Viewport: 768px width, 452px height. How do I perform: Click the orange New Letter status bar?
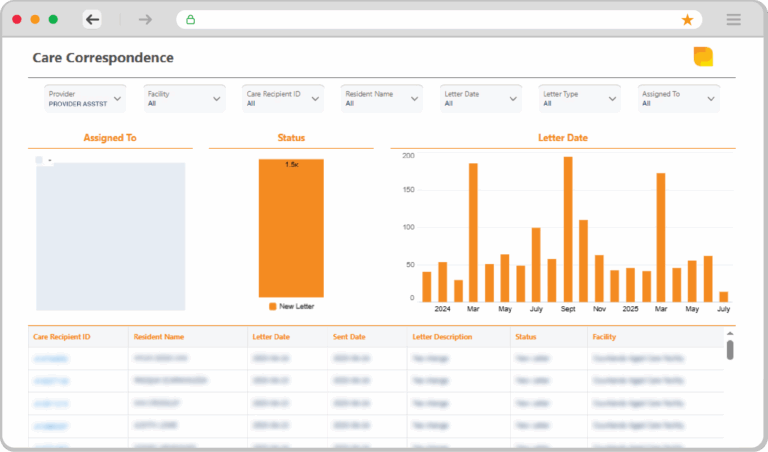tap(291, 228)
